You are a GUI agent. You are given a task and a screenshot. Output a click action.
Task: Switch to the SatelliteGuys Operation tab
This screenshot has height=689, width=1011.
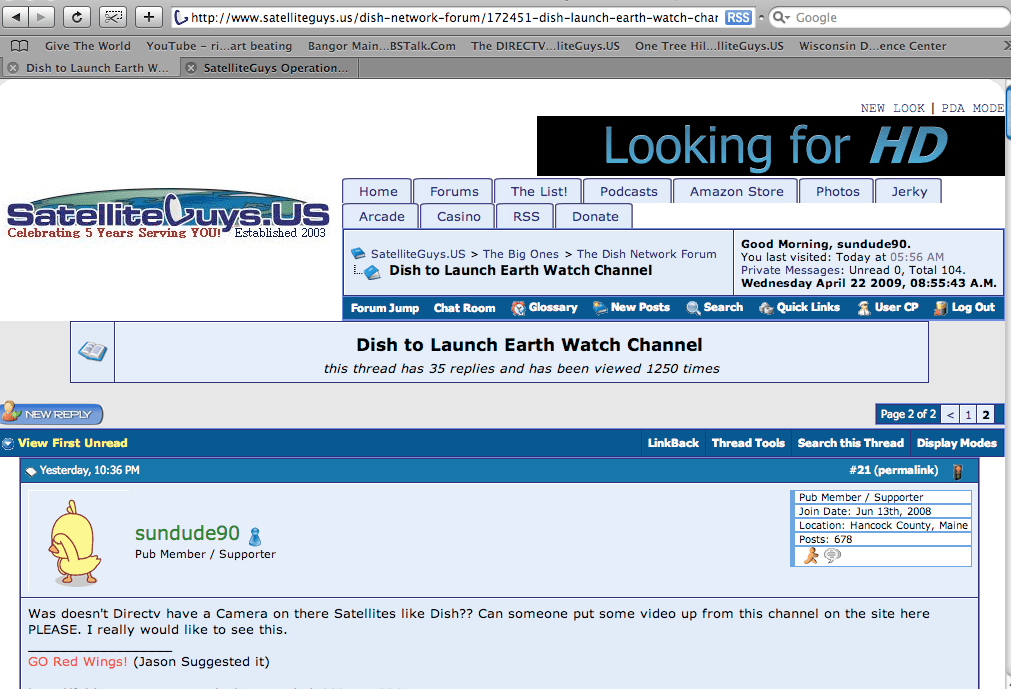coord(275,68)
